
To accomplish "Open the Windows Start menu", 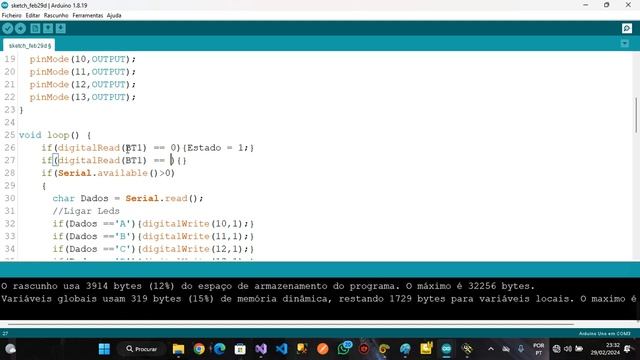I will (104, 349).
